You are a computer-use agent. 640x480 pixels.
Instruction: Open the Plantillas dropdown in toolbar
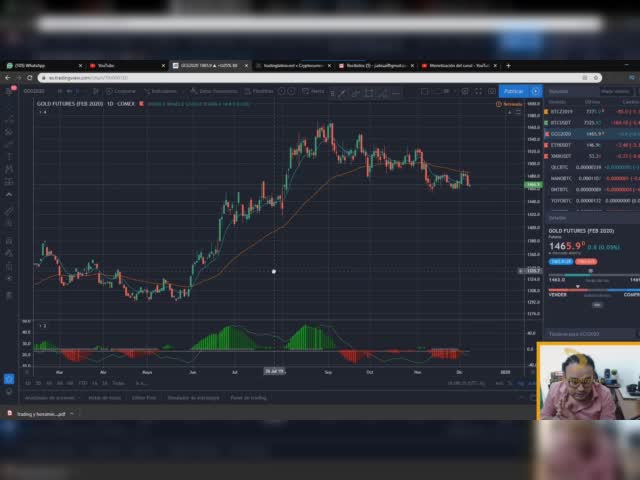pos(259,91)
